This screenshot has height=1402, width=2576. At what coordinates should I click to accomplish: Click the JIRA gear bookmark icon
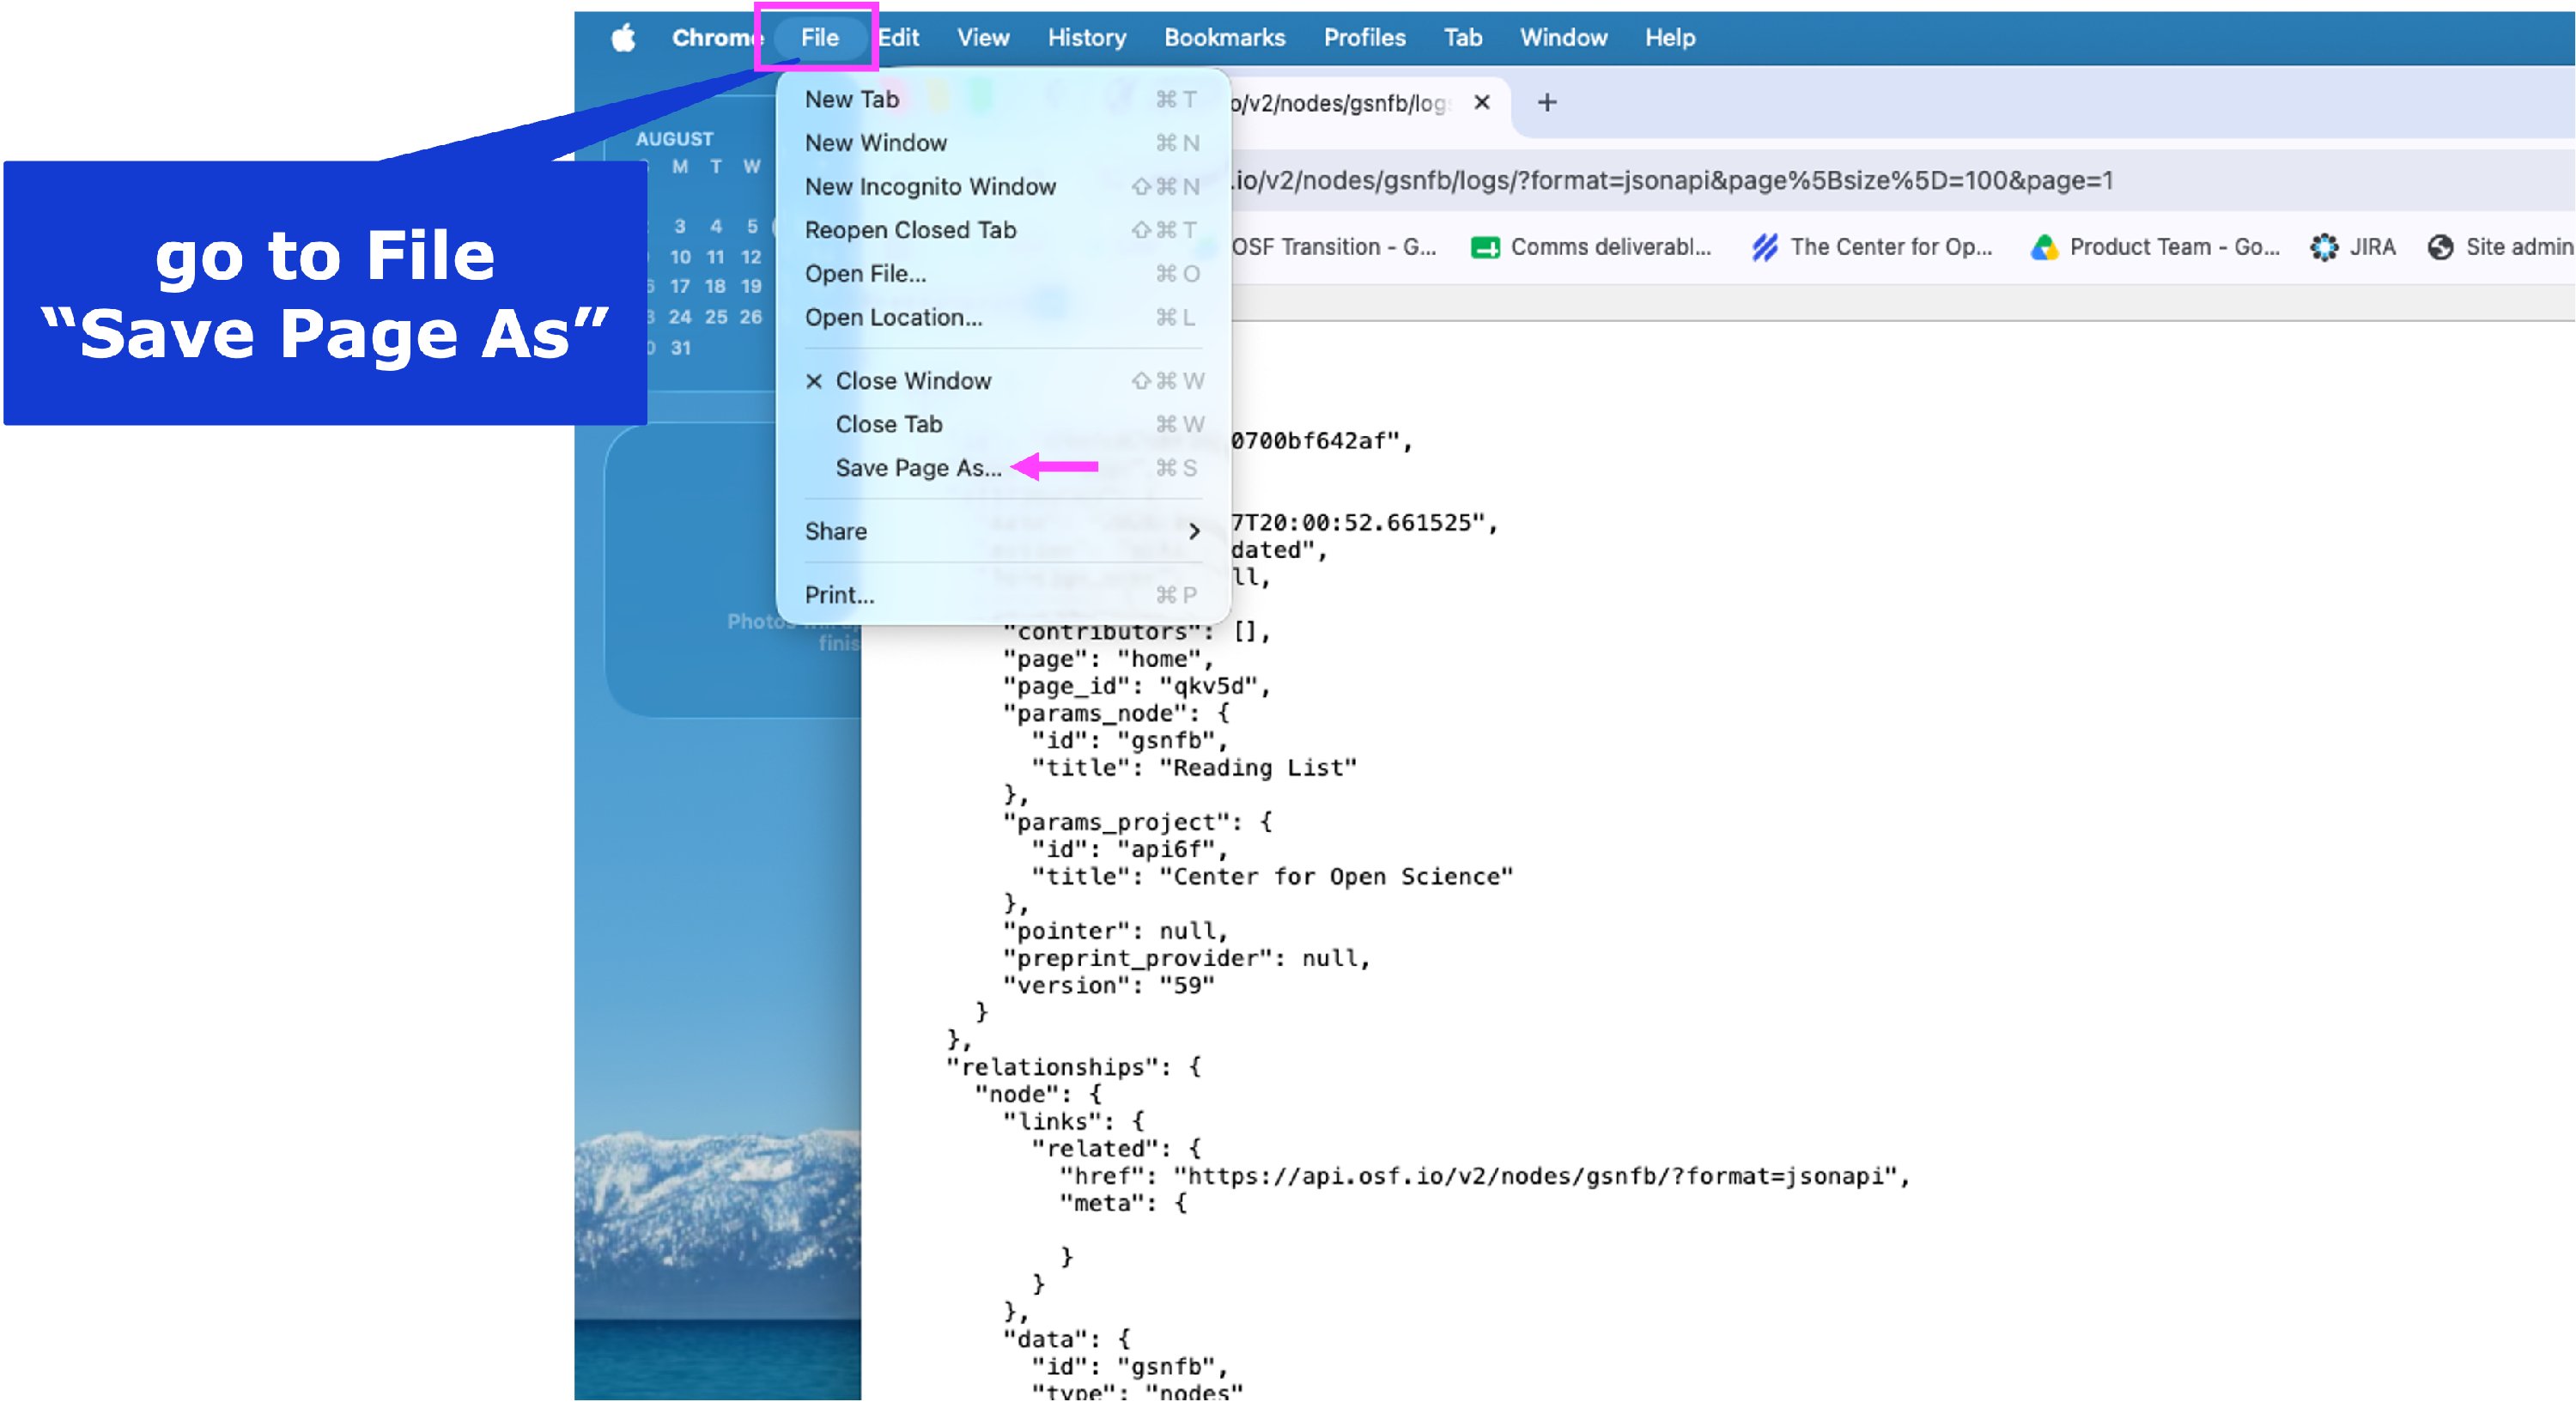point(2325,248)
